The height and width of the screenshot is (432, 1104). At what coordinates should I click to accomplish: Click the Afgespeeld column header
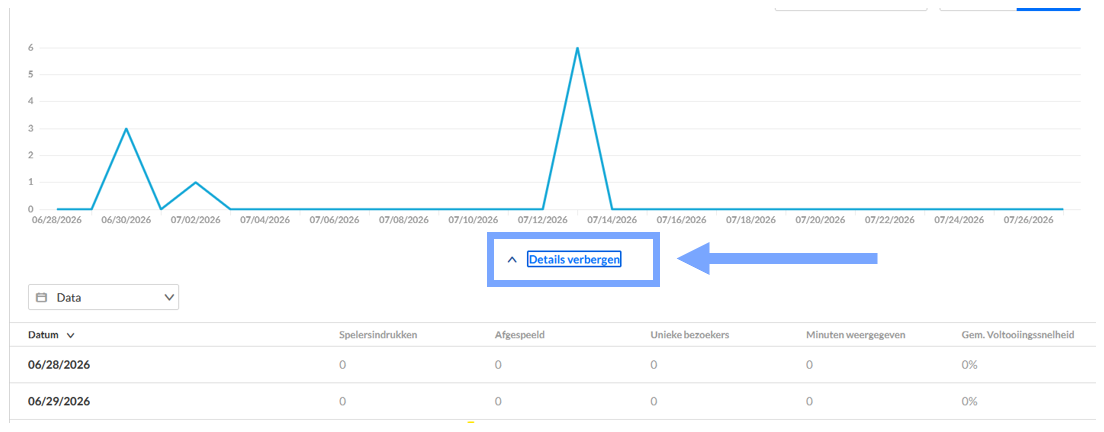[520, 335]
